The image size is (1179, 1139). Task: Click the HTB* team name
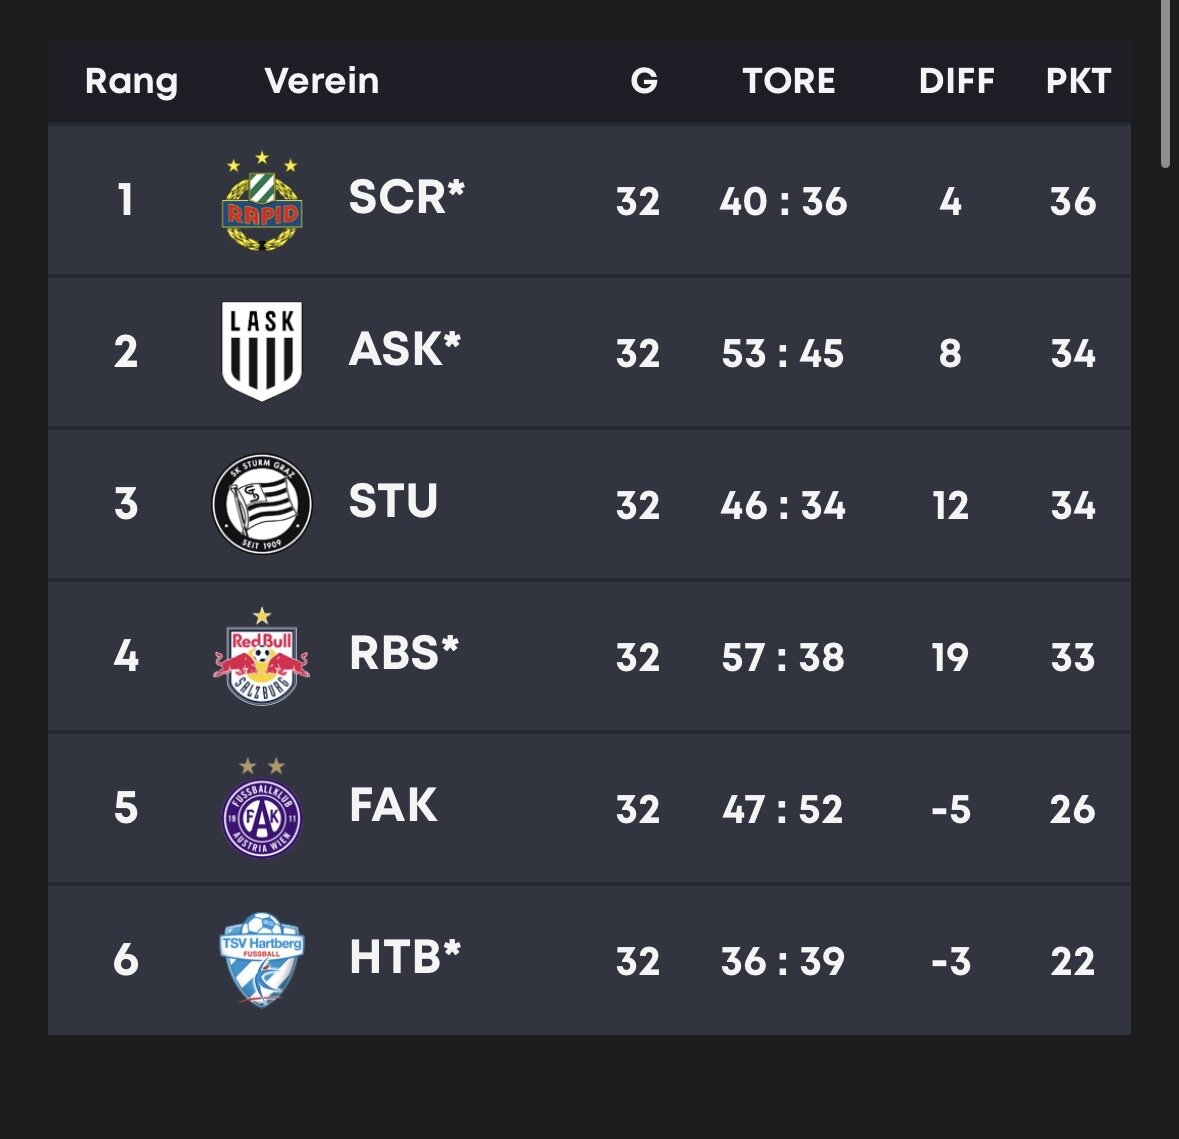405,958
